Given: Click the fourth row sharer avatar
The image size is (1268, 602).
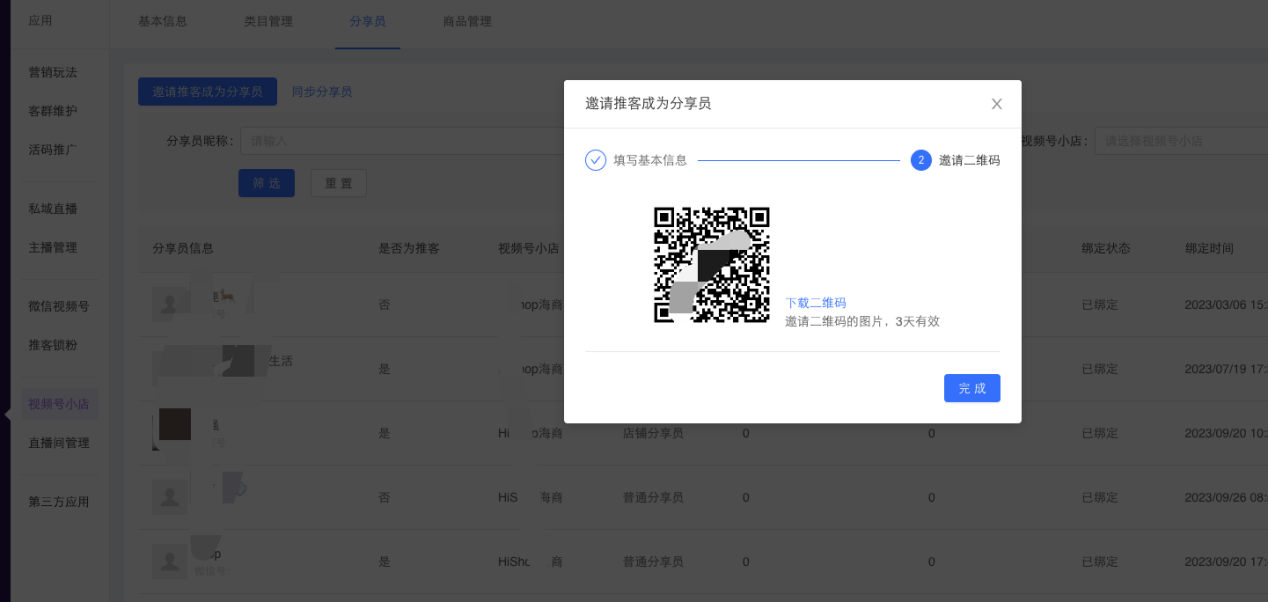Looking at the screenshot, I should coord(170,497).
